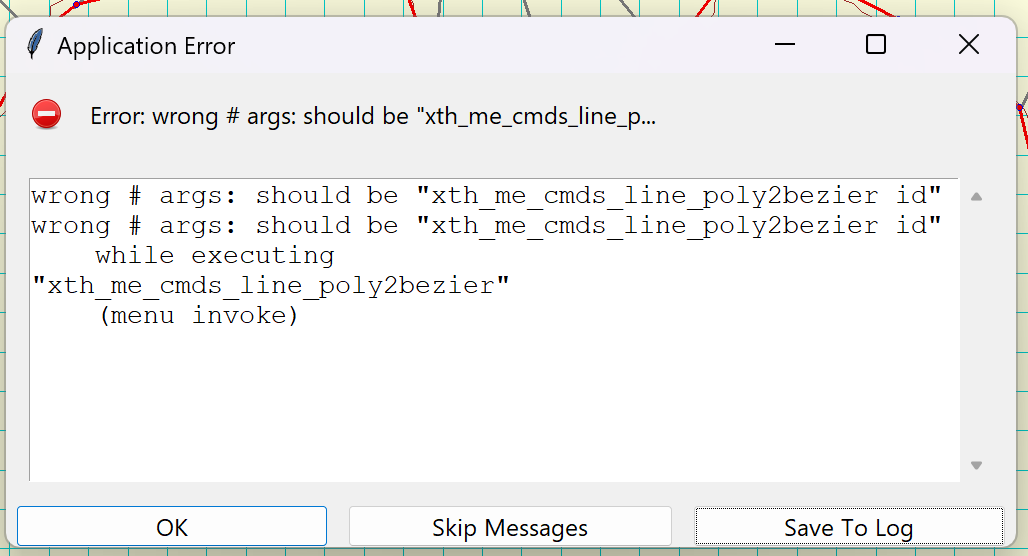Click the truncated error summary message
Image resolution: width=1028 pixels, height=556 pixels.
coord(373,116)
